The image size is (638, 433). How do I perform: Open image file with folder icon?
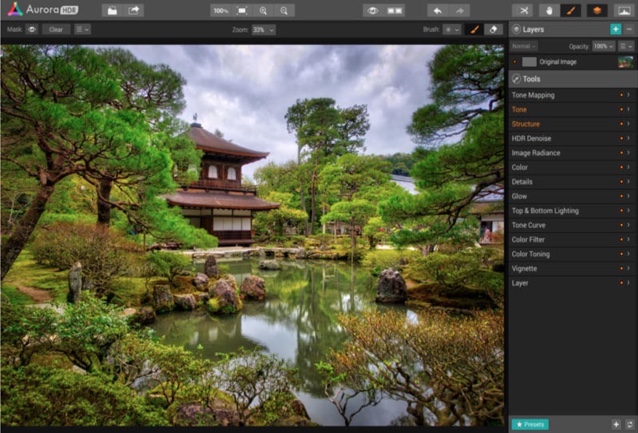(x=112, y=11)
